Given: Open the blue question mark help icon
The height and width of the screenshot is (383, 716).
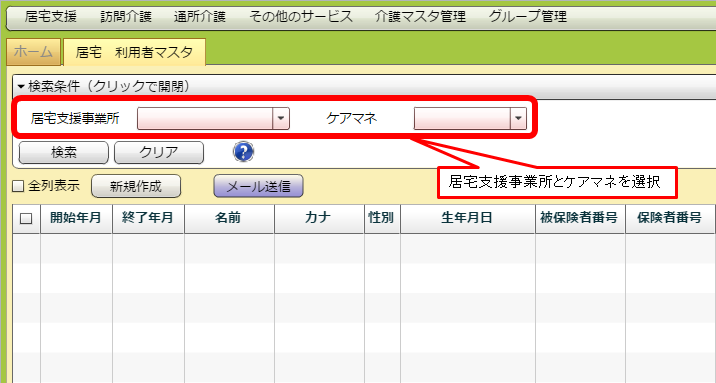Looking at the screenshot, I should click(x=243, y=152).
